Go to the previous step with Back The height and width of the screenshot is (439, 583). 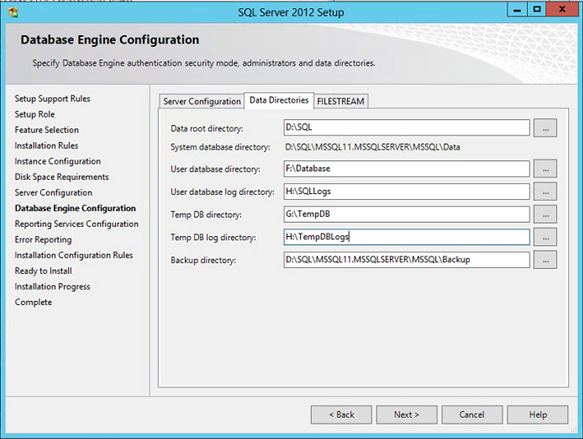(x=341, y=414)
